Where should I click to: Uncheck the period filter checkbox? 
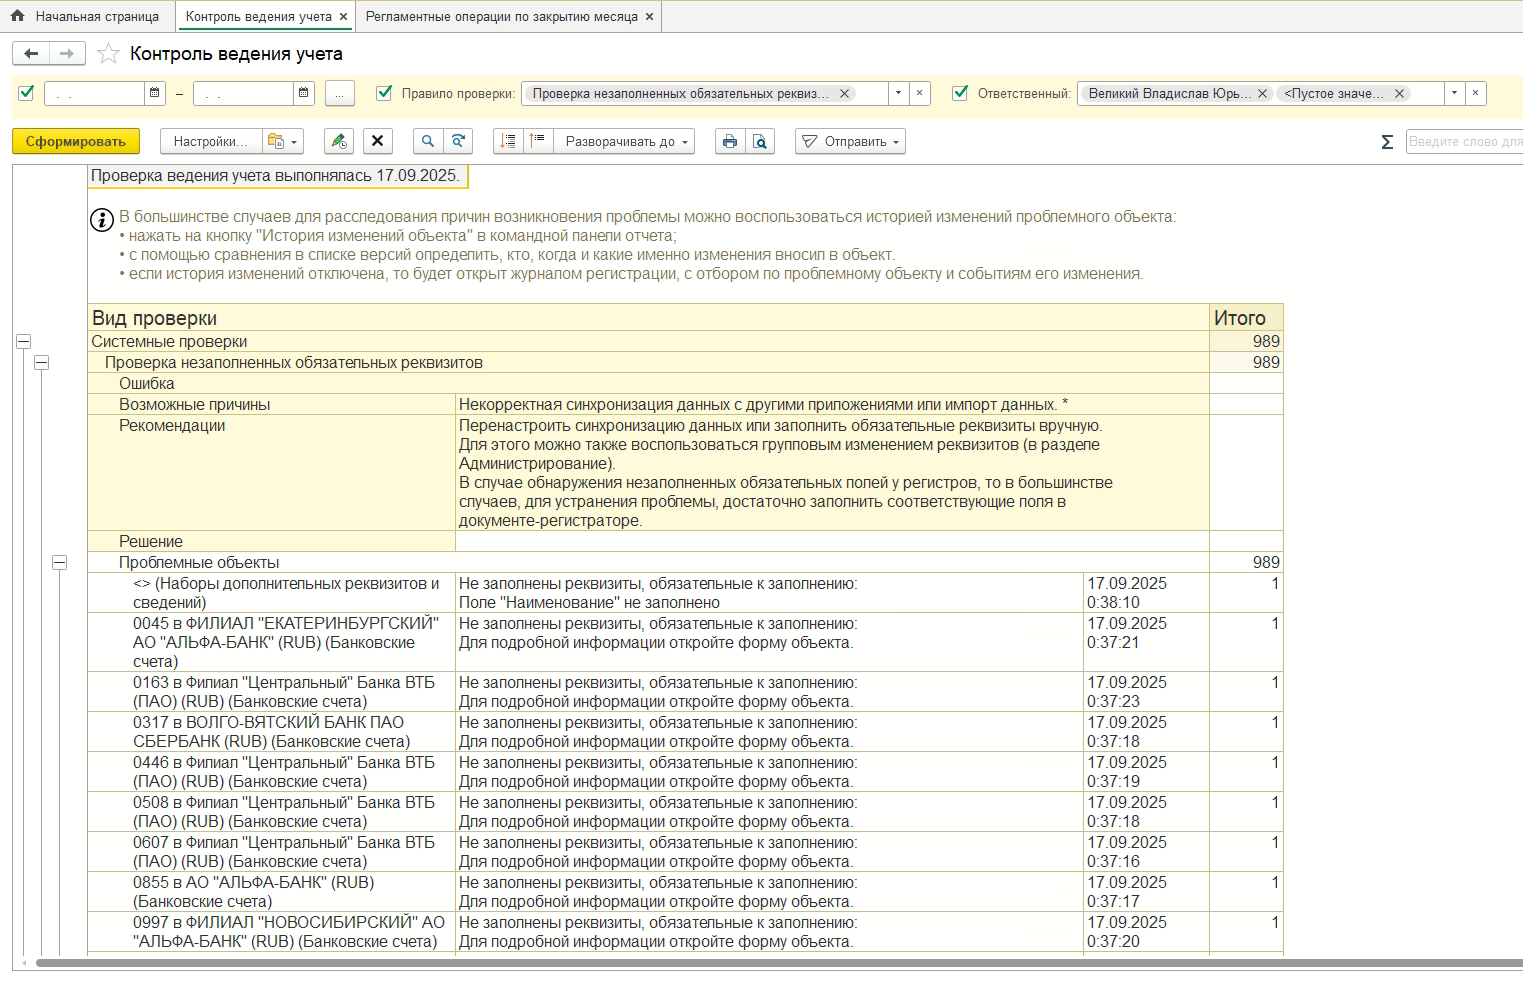pos(27,93)
